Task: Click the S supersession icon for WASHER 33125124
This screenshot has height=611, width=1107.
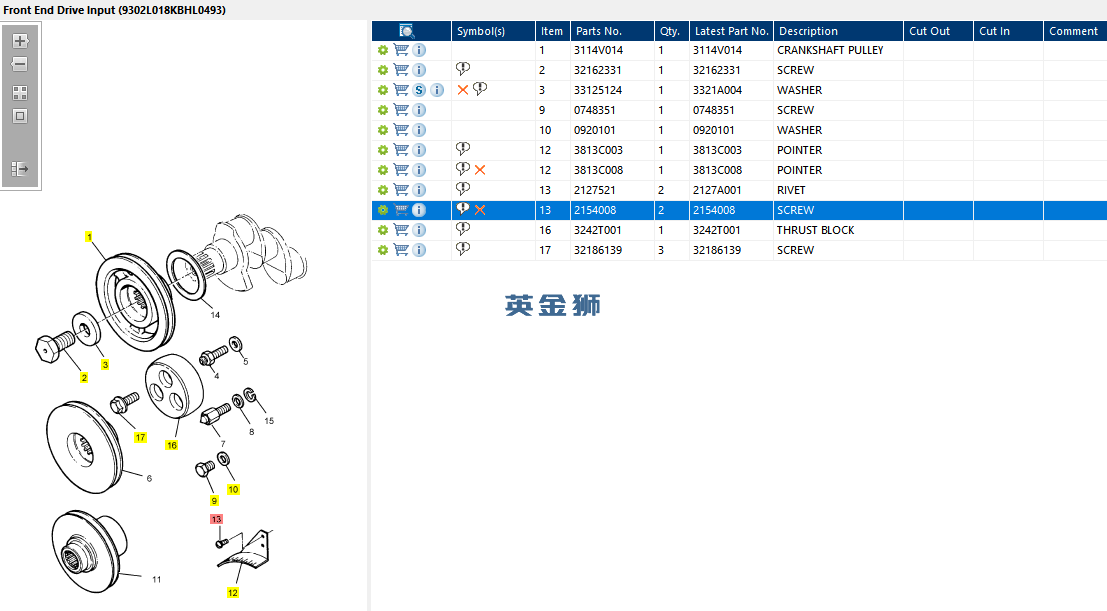Action: [x=419, y=90]
